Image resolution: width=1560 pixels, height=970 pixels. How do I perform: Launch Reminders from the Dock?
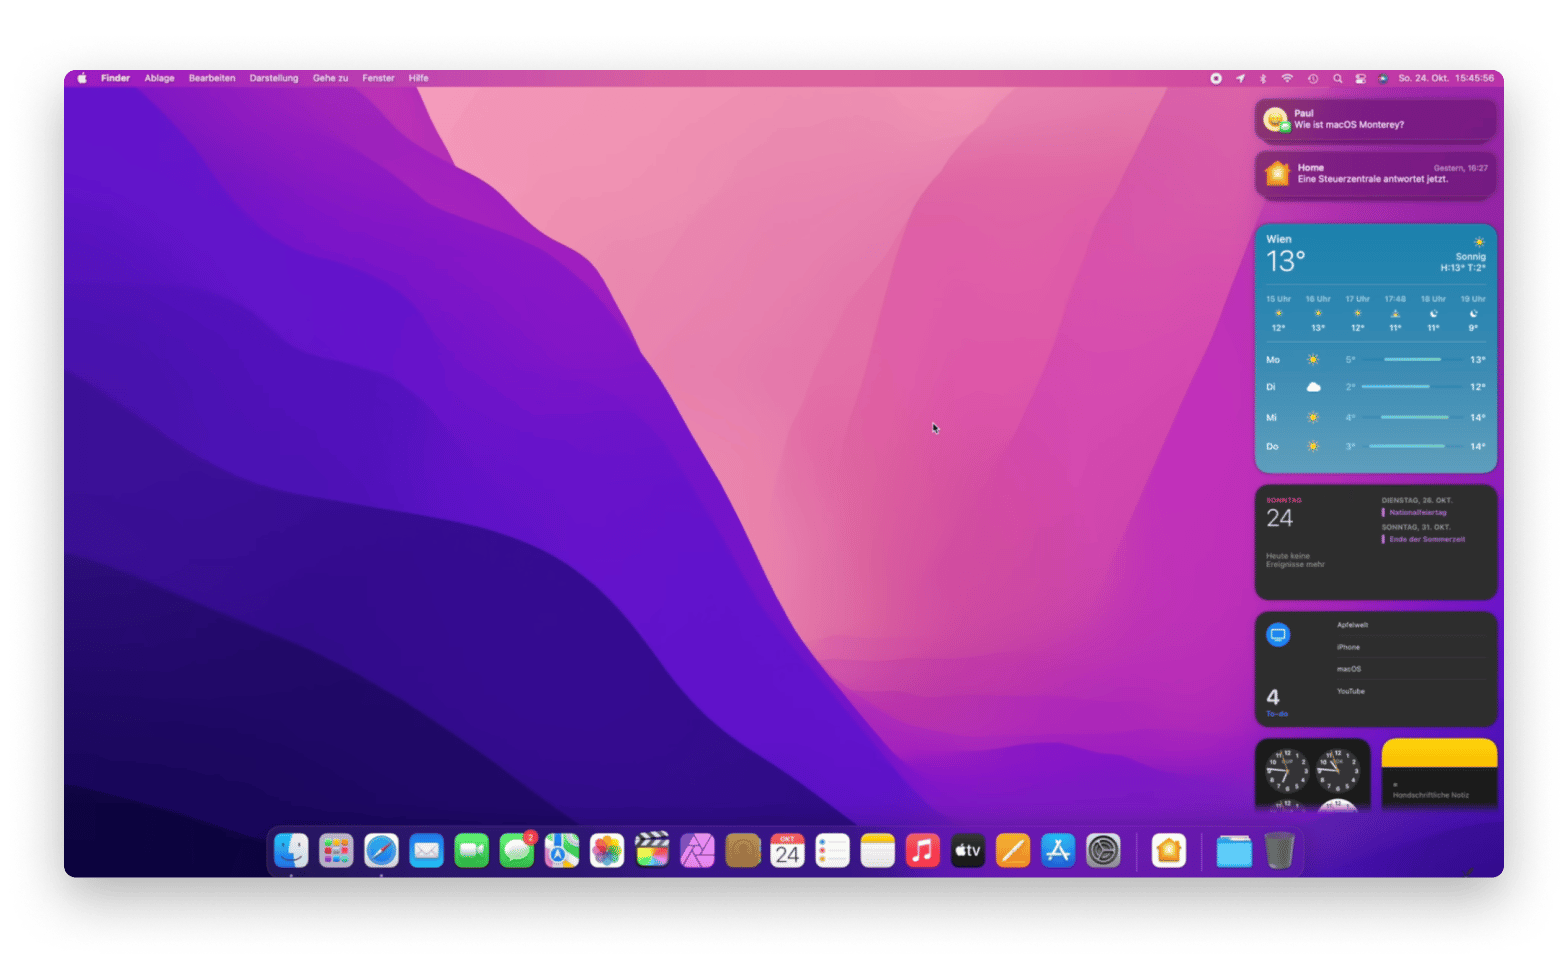(833, 851)
